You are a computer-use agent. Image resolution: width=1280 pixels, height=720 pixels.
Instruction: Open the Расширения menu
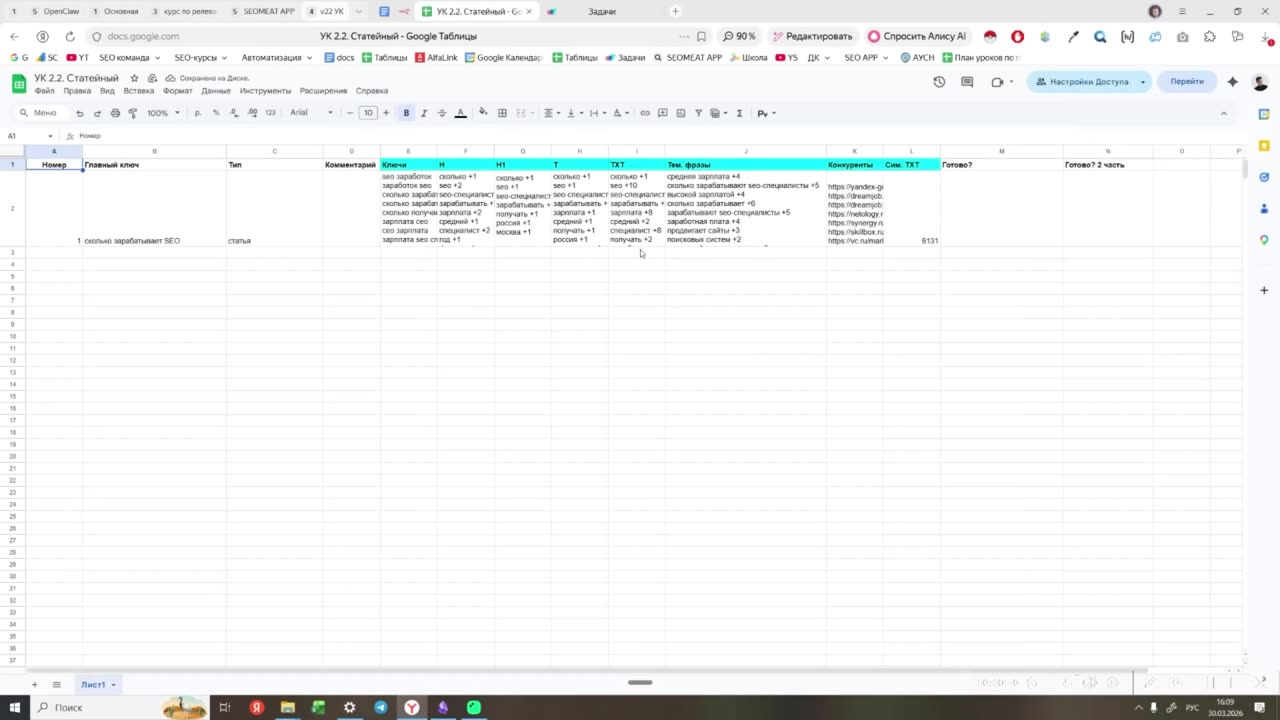323,91
